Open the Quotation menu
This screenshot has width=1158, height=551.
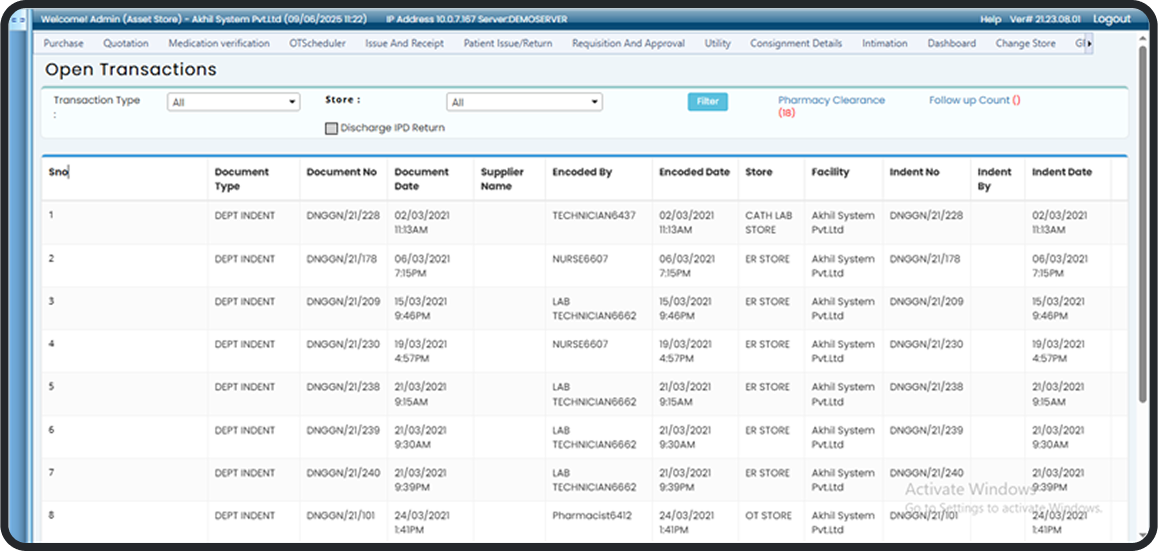pos(126,44)
